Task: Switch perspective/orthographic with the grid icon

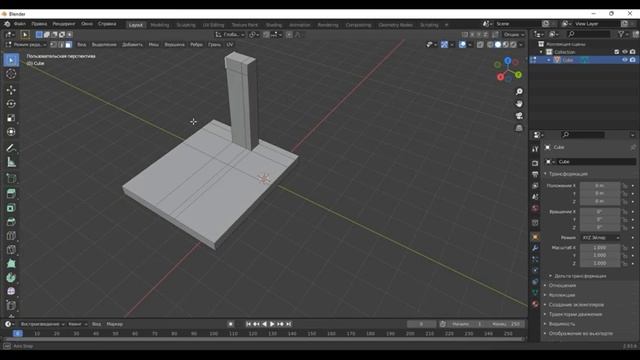Action: [x=519, y=128]
